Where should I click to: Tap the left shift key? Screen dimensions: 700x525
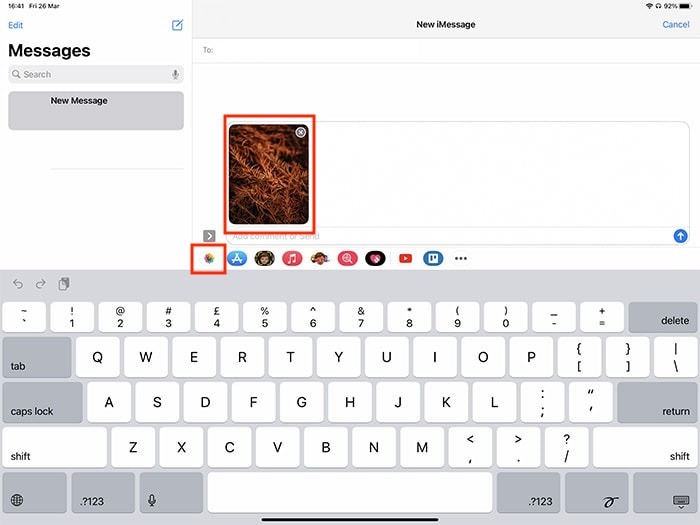click(x=54, y=447)
